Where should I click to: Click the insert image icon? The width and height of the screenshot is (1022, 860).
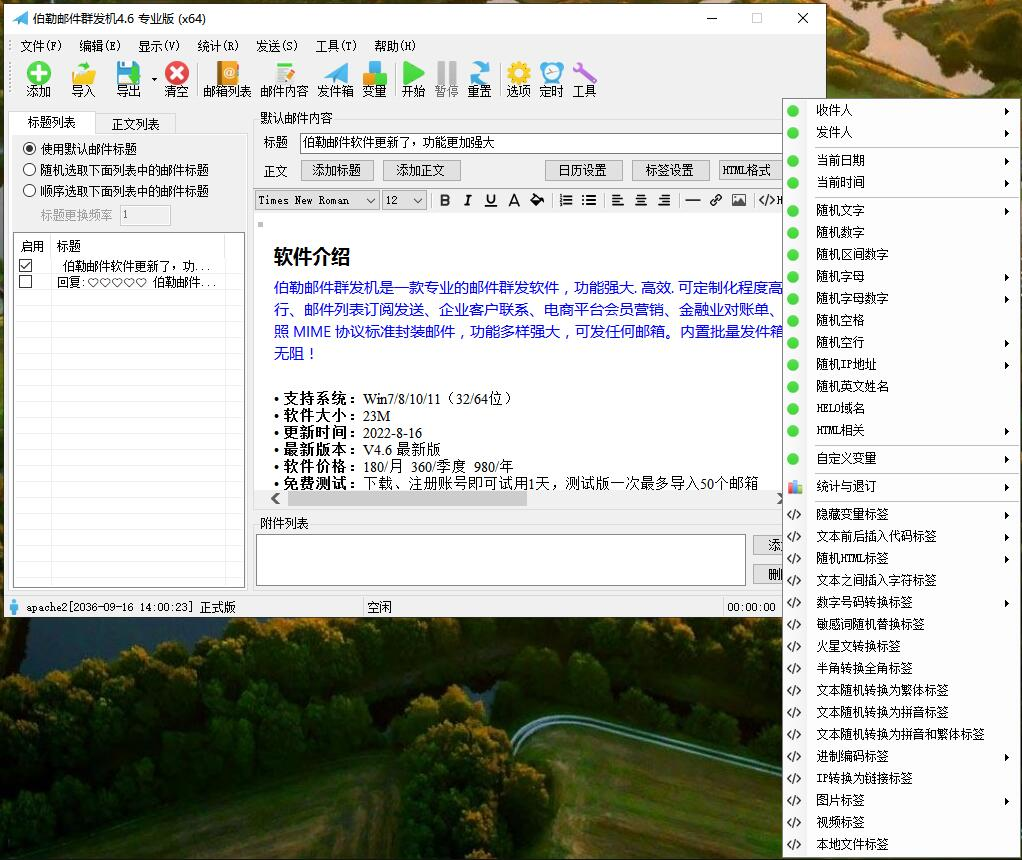[x=738, y=200]
